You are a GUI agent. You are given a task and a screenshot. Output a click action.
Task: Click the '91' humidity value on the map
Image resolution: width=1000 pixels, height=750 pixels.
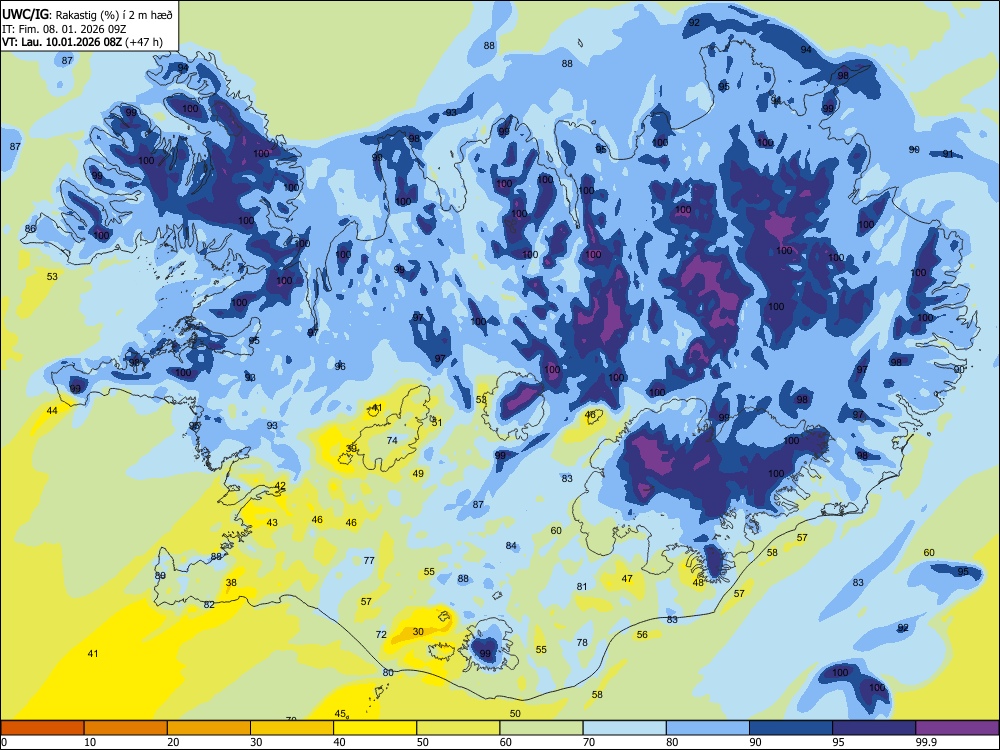coord(948,153)
